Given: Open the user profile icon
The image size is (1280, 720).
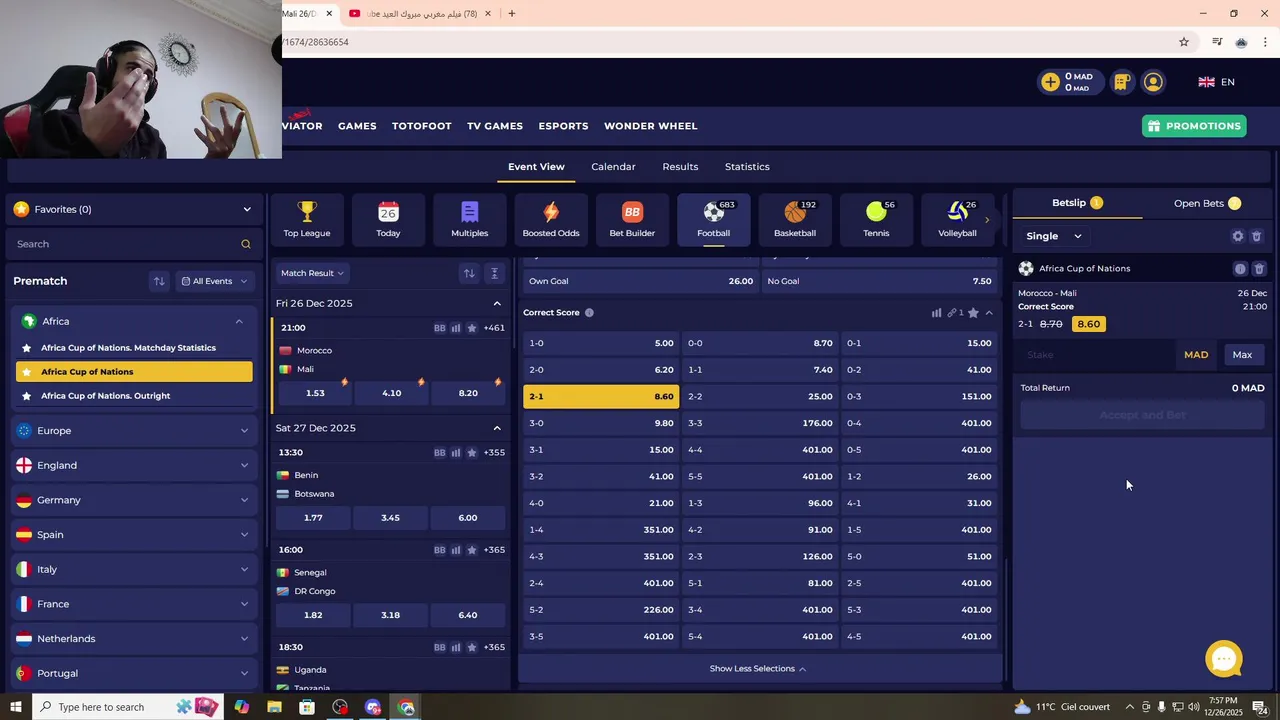Looking at the screenshot, I should (x=1153, y=82).
